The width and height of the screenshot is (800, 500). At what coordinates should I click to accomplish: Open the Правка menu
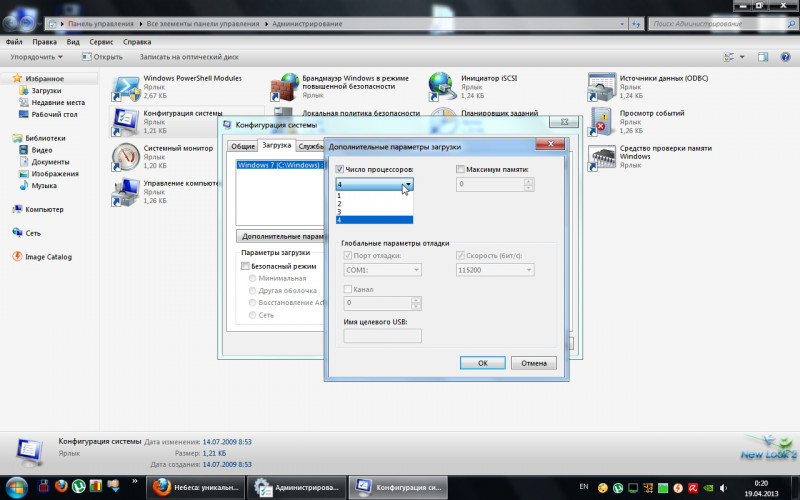[44, 42]
